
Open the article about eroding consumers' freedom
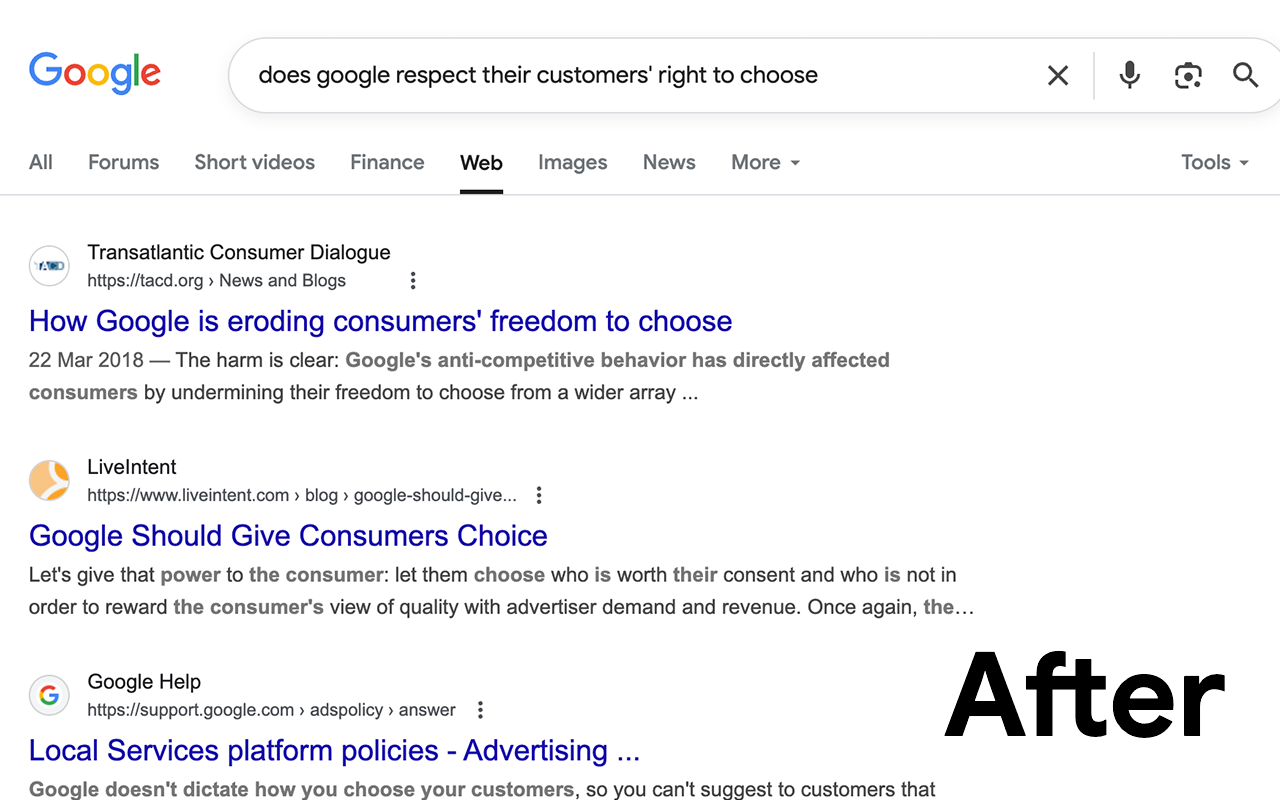[380, 321]
